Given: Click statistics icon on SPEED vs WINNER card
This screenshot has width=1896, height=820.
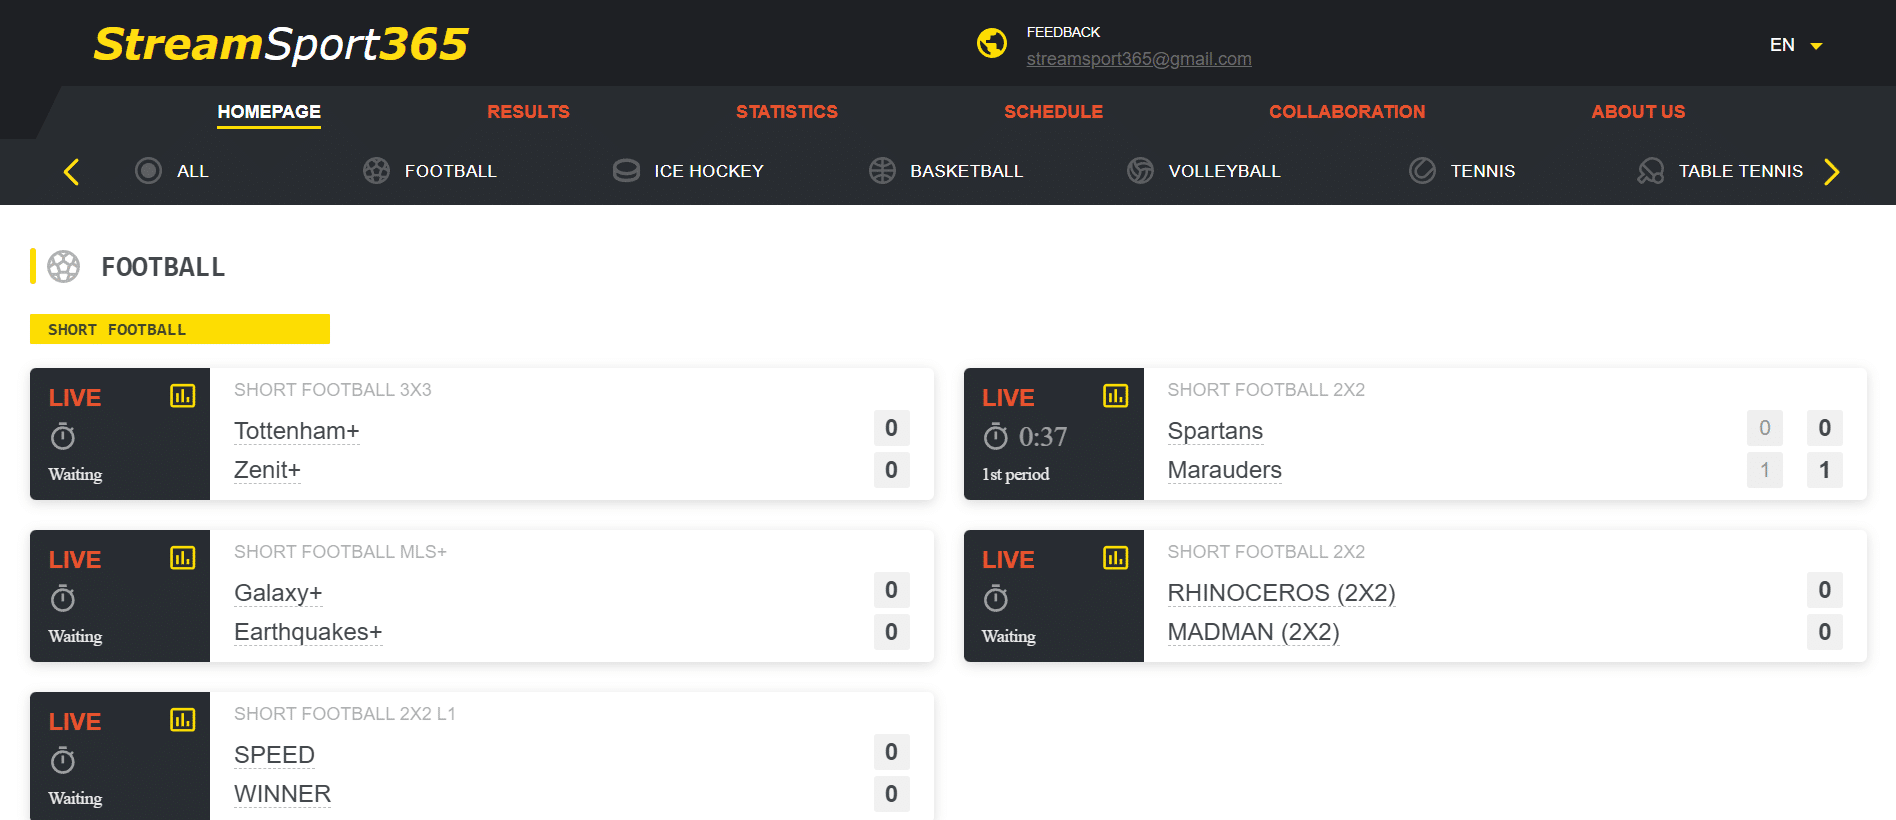Looking at the screenshot, I should coord(182,720).
